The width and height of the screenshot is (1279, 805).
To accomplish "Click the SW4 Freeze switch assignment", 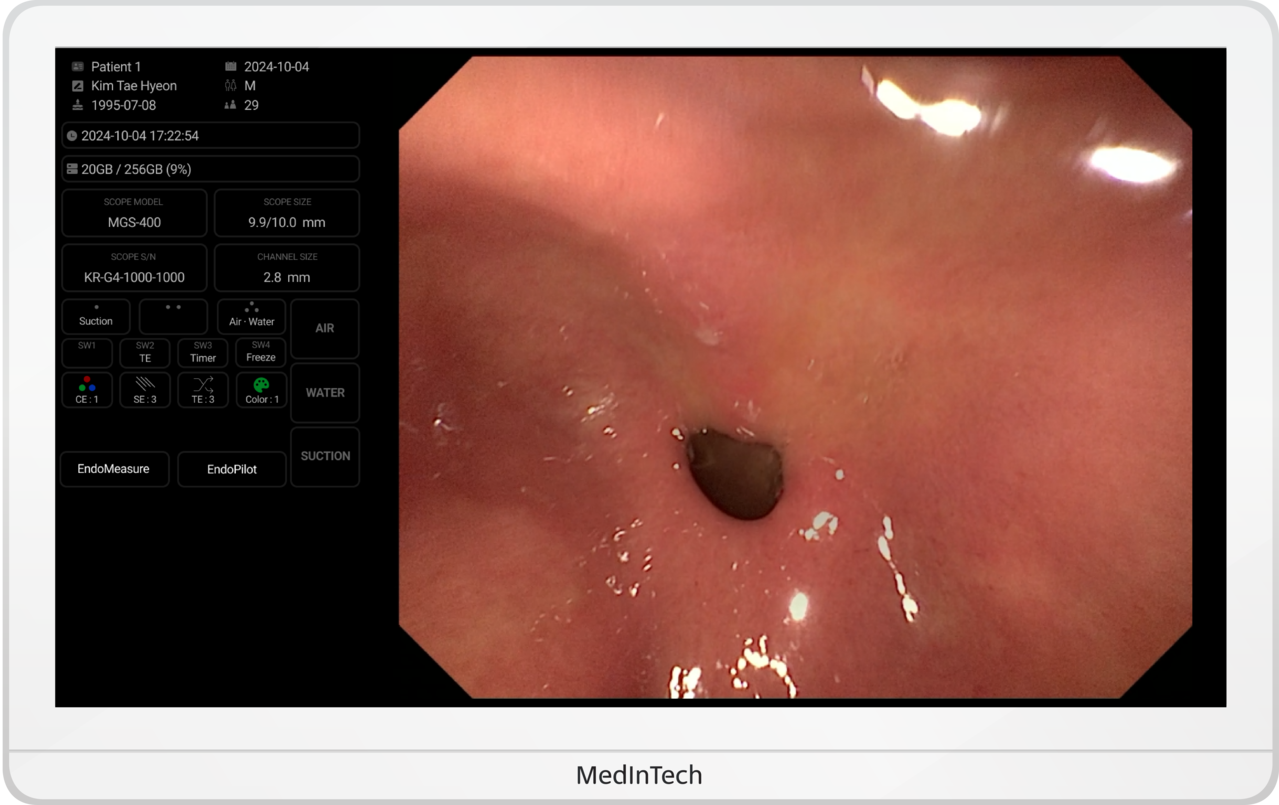I will coord(261,353).
